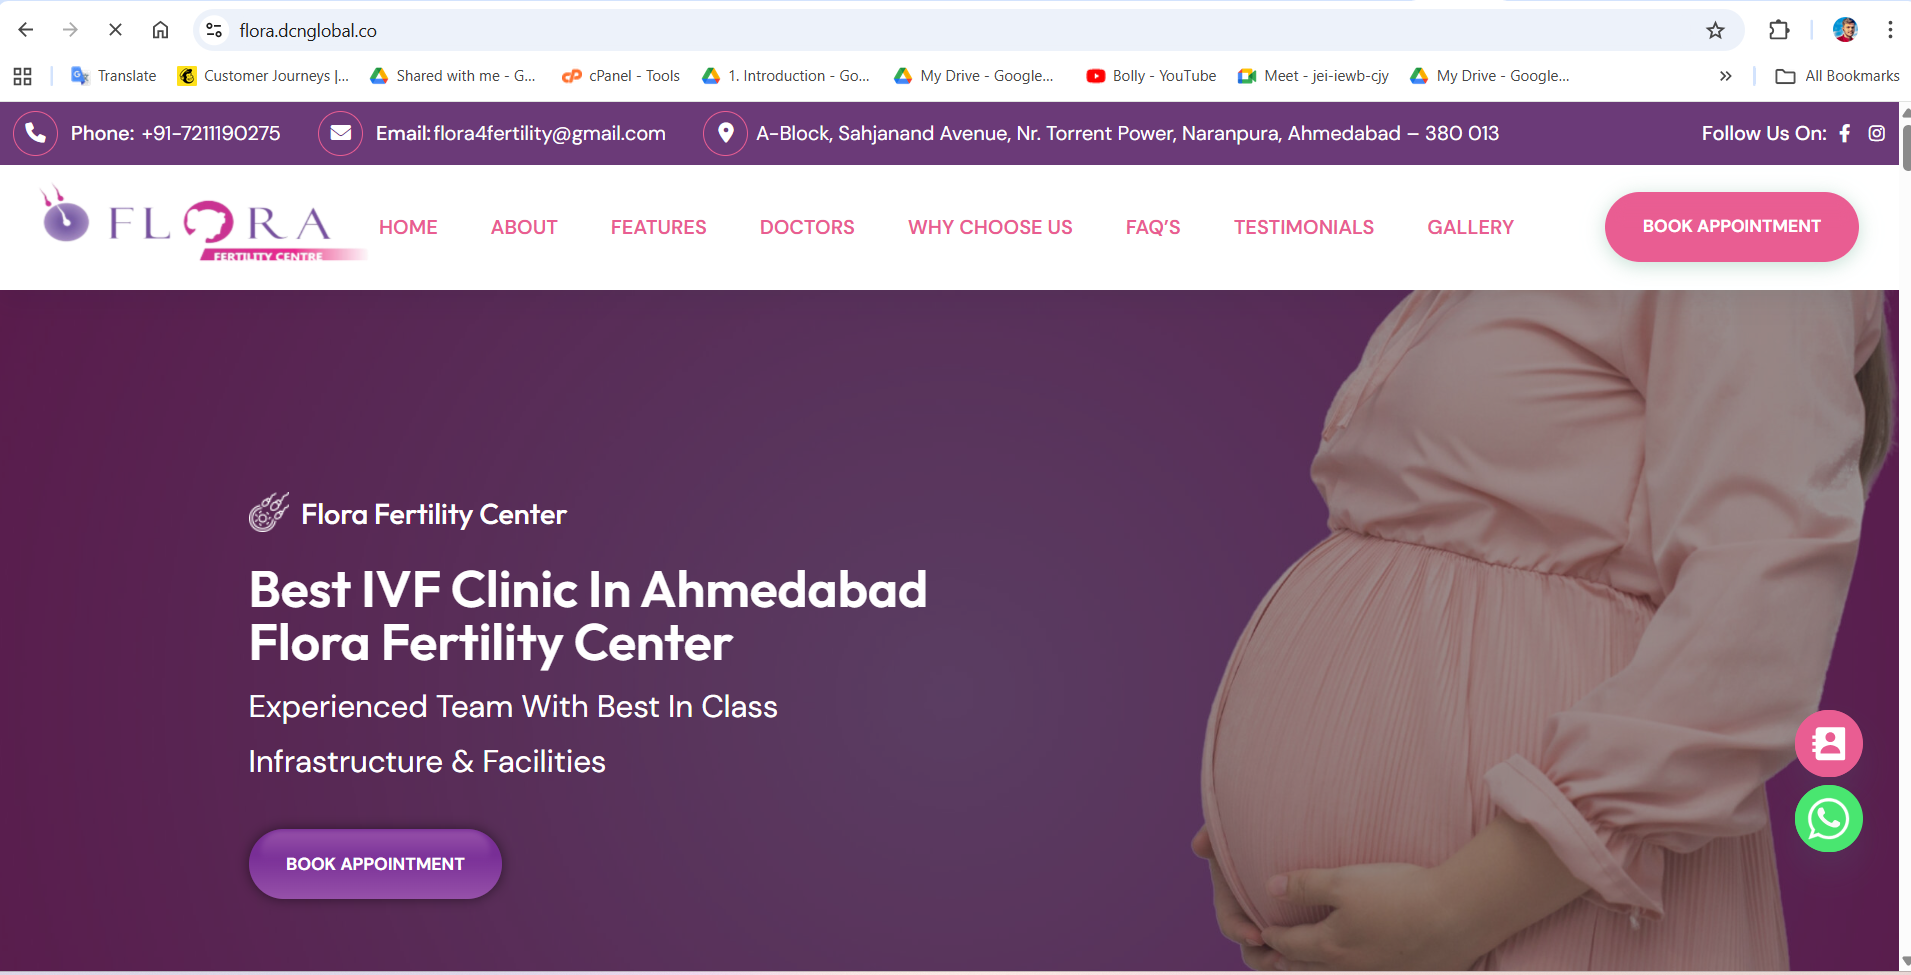
Task: Click the location pin icon near address
Action: point(725,133)
